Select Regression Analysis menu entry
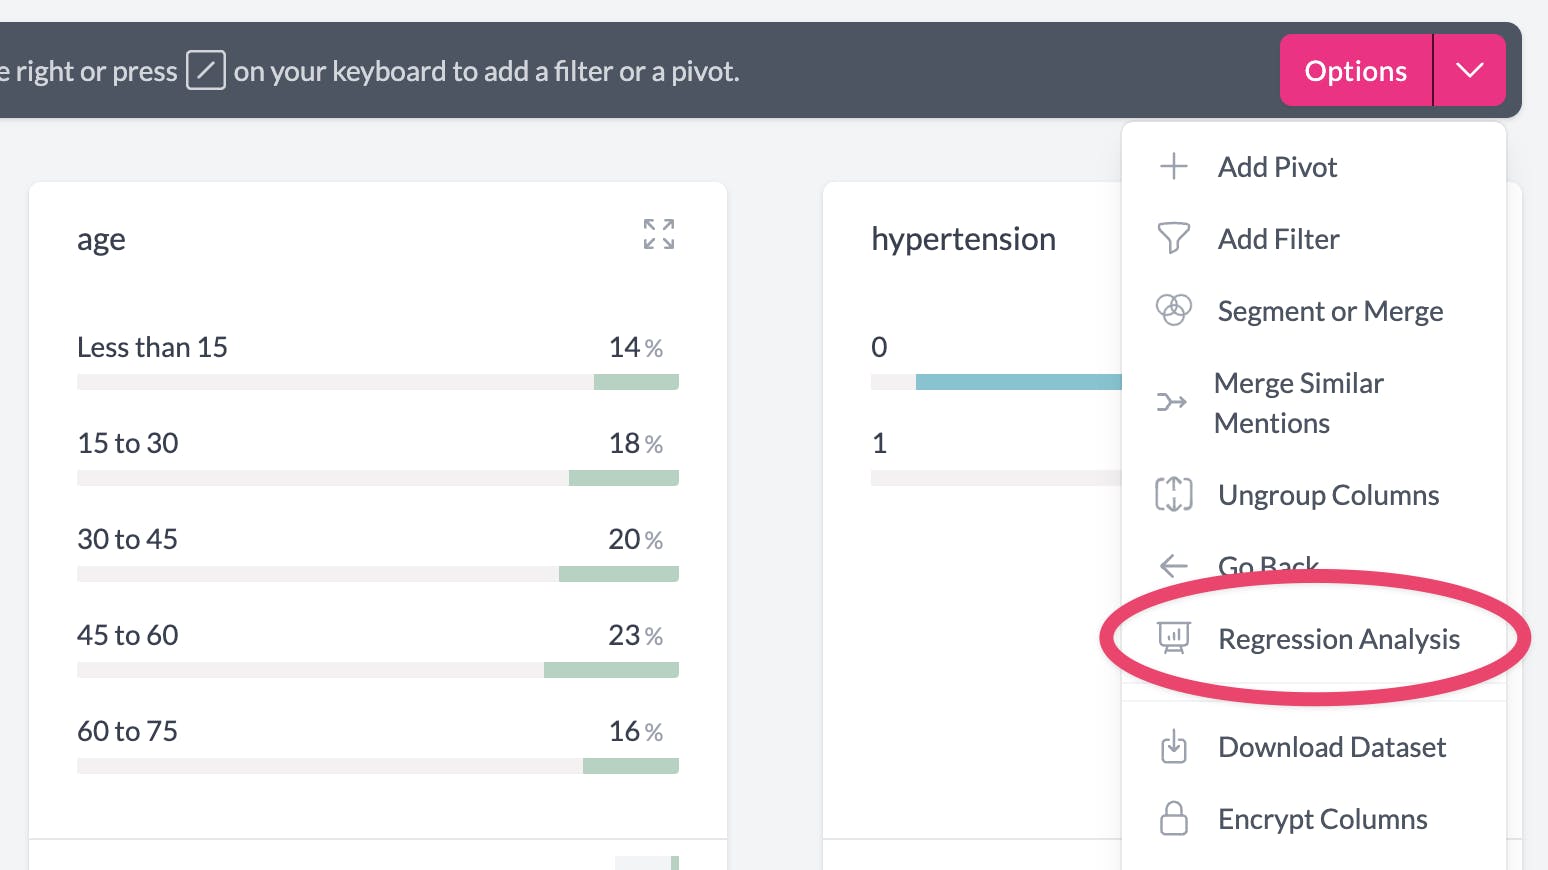Viewport: 1548px width, 870px height. 1338,639
